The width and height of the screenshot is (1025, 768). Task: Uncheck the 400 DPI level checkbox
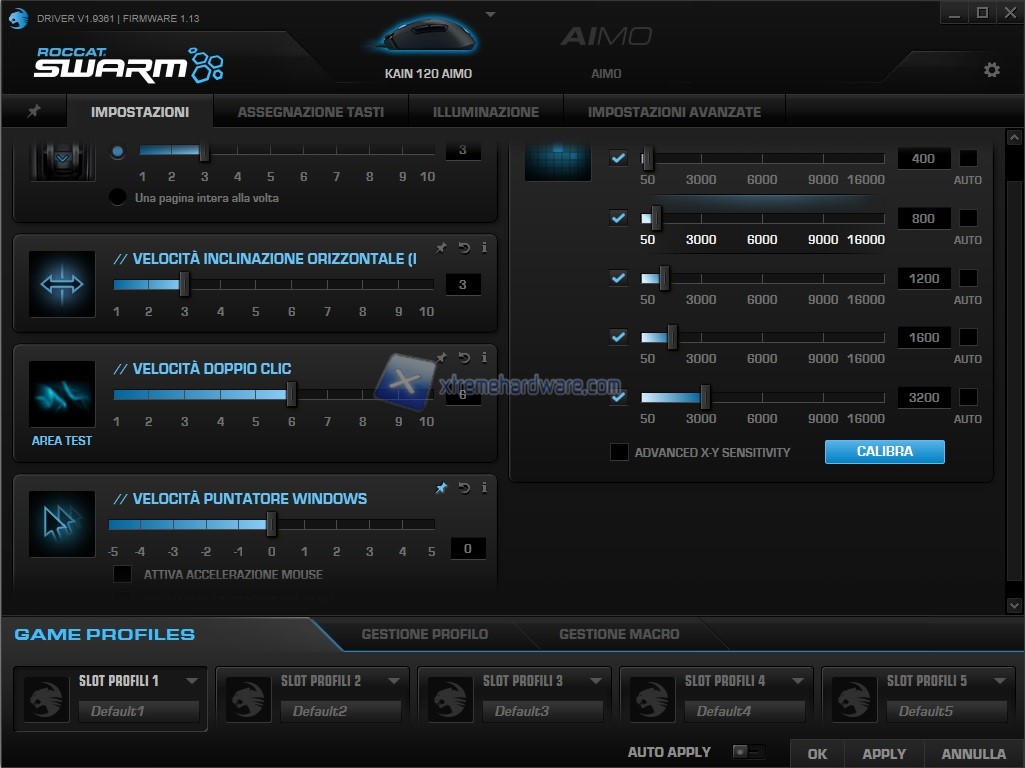pyautogui.click(x=619, y=158)
